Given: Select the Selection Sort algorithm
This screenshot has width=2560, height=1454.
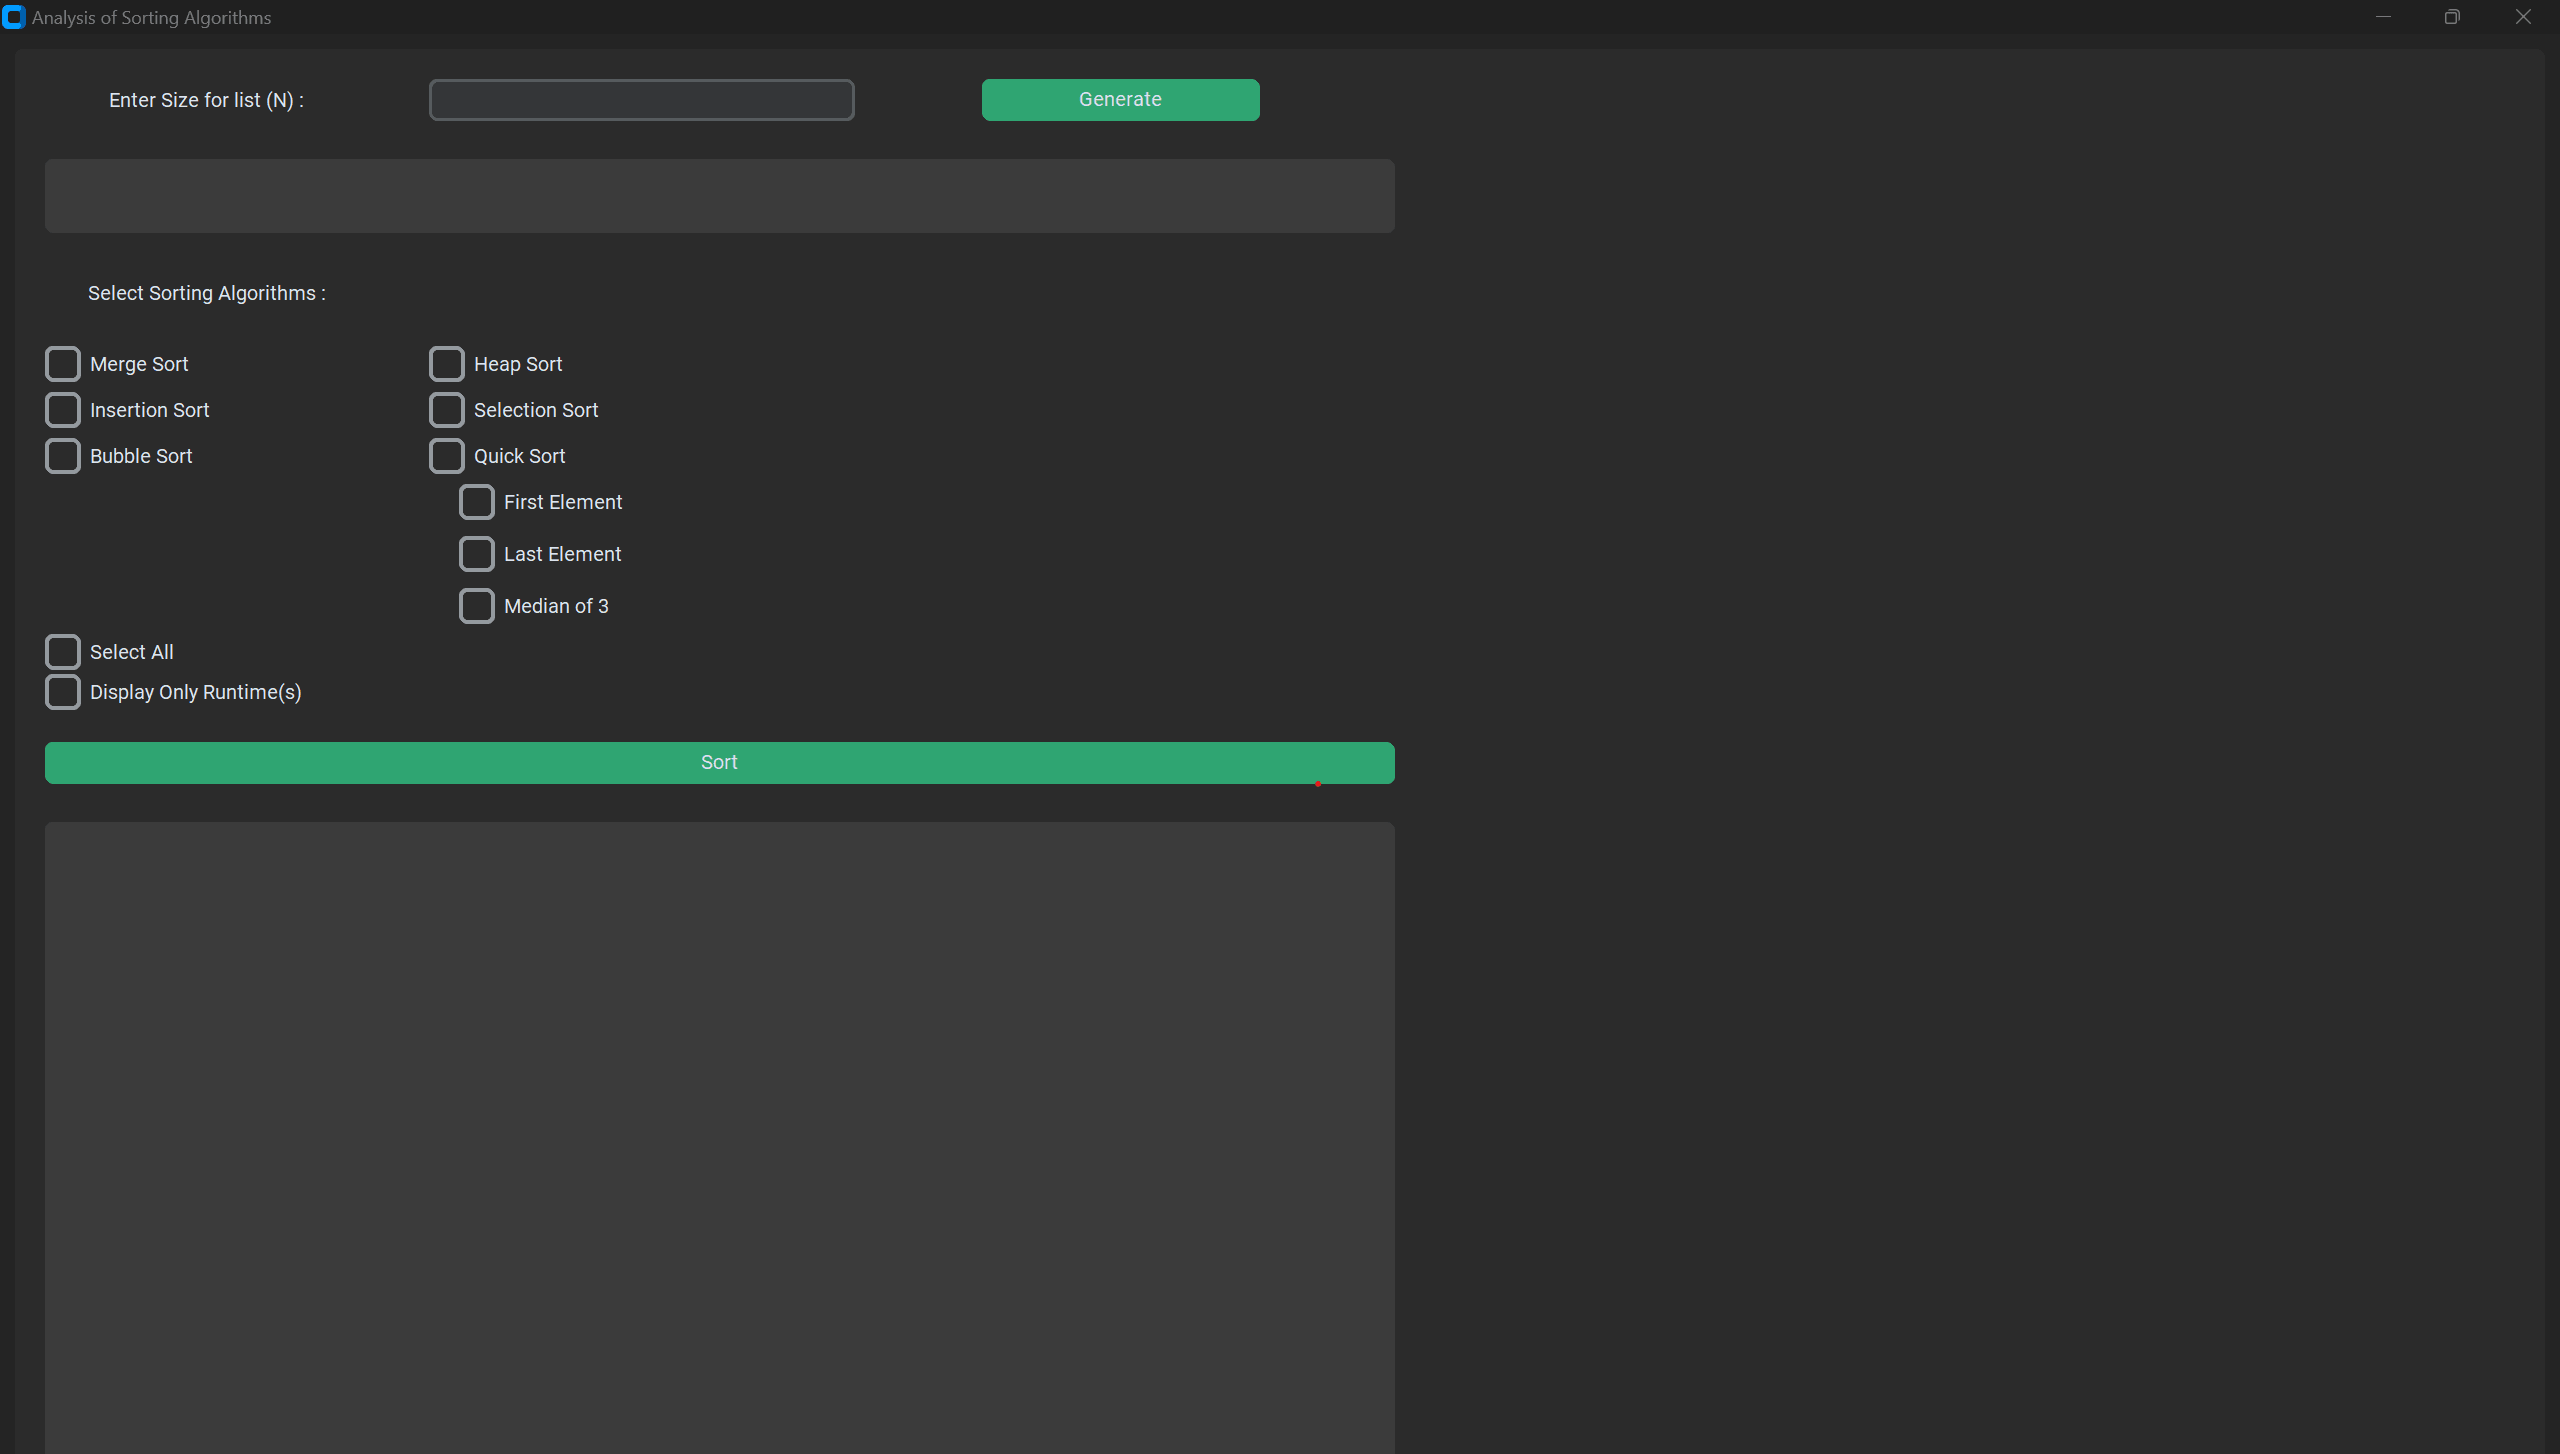Looking at the screenshot, I should click(447, 409).
